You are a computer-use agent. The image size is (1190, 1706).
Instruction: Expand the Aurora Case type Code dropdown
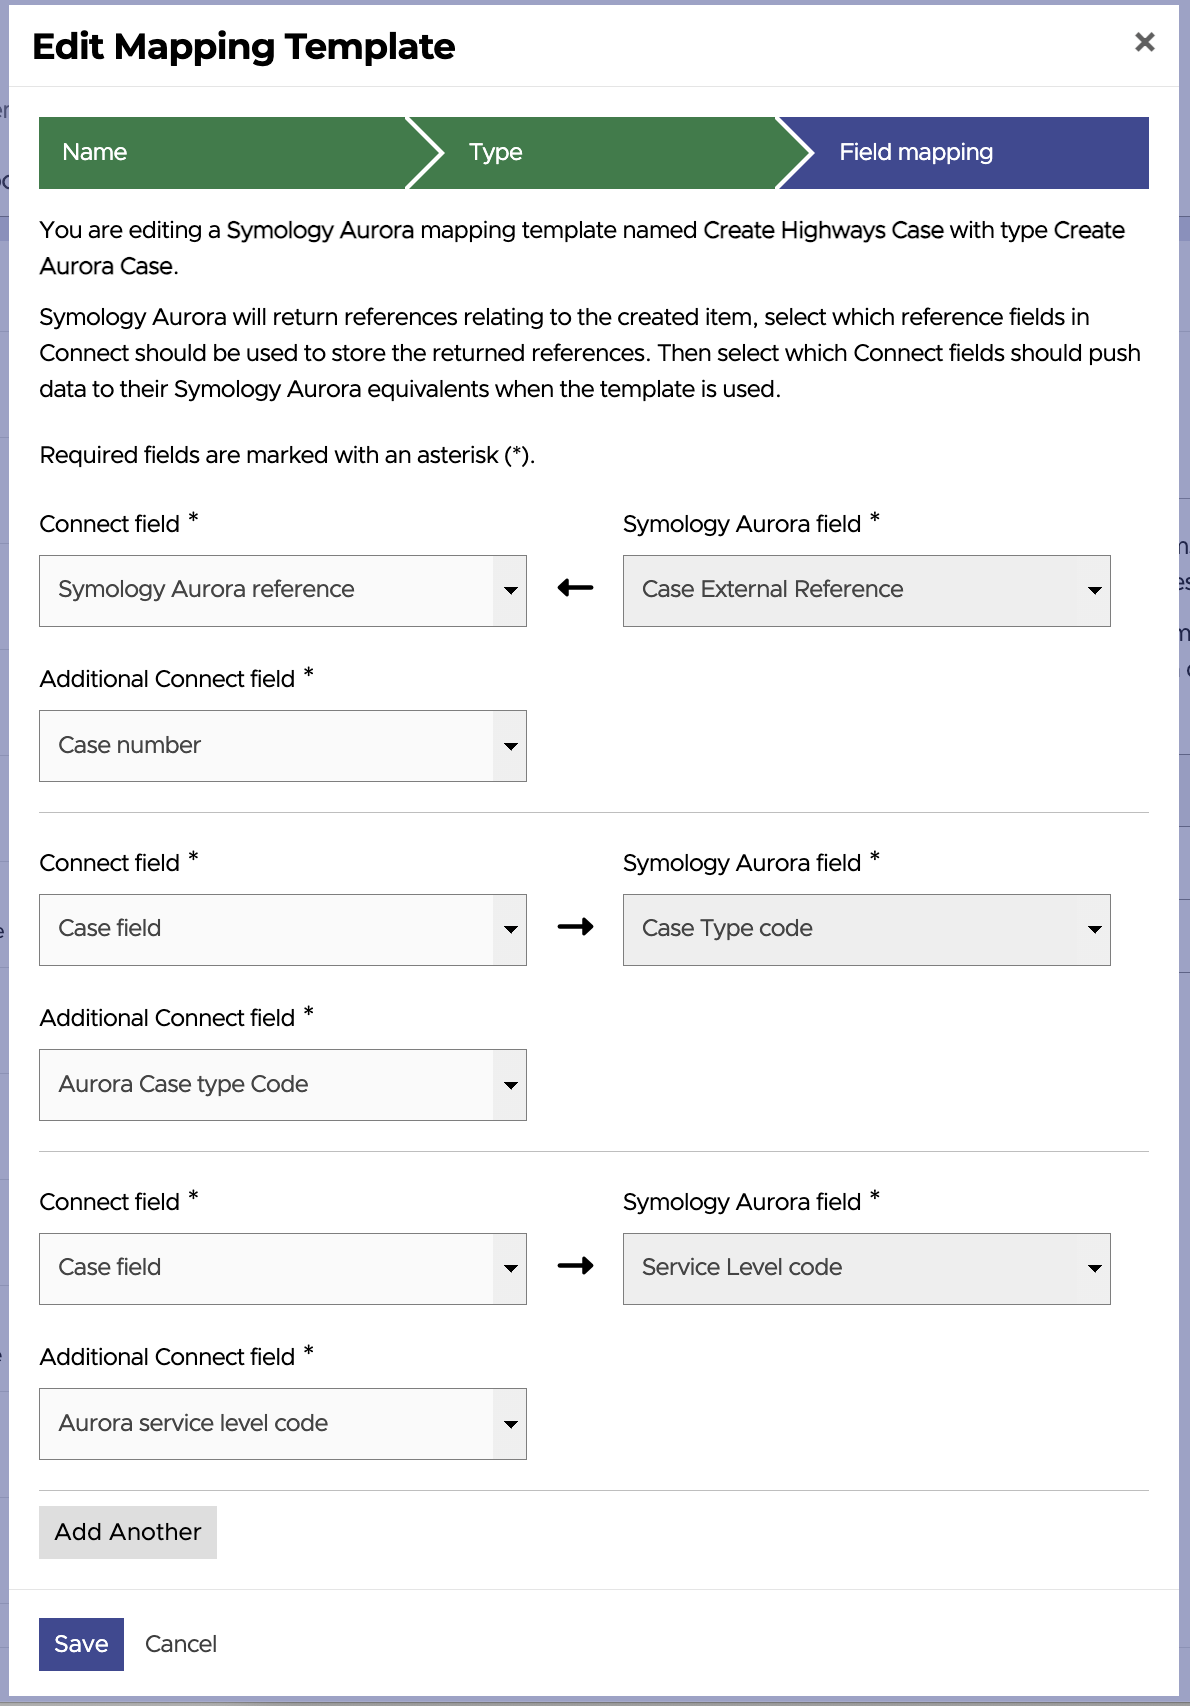click(282, 1085)
